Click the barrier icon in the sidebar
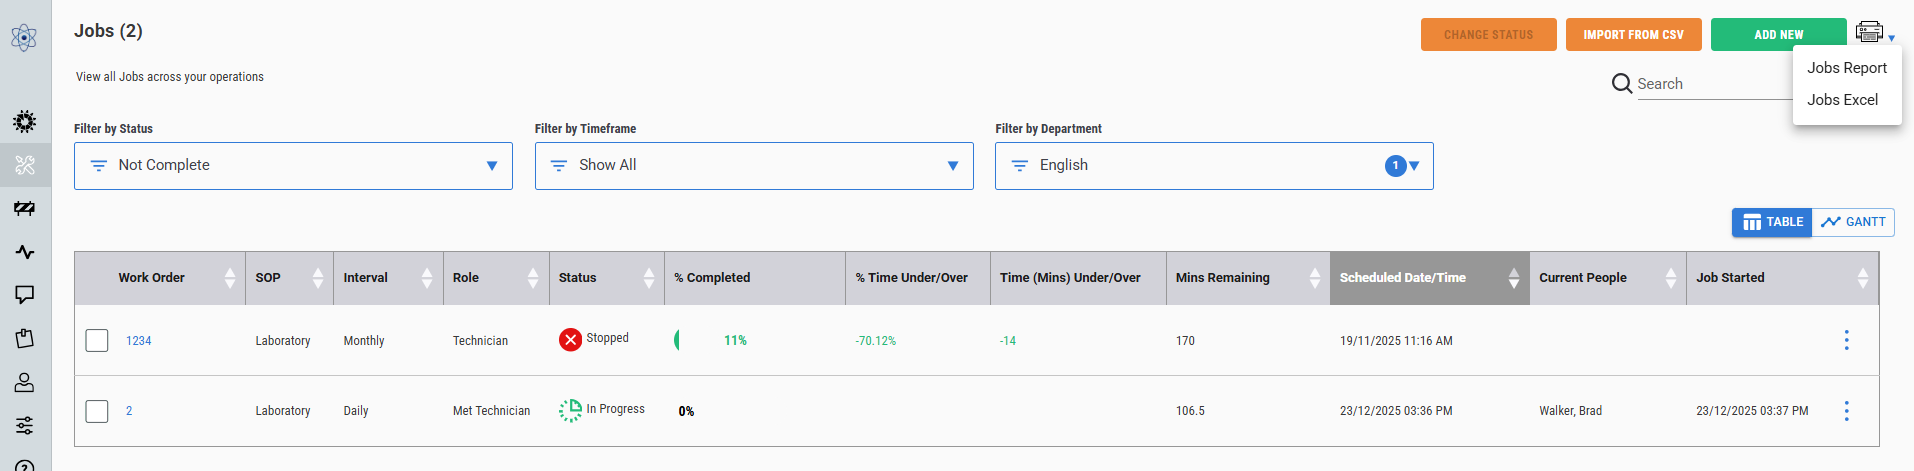This screenshot has height=471, width=1914. [24, 208]
